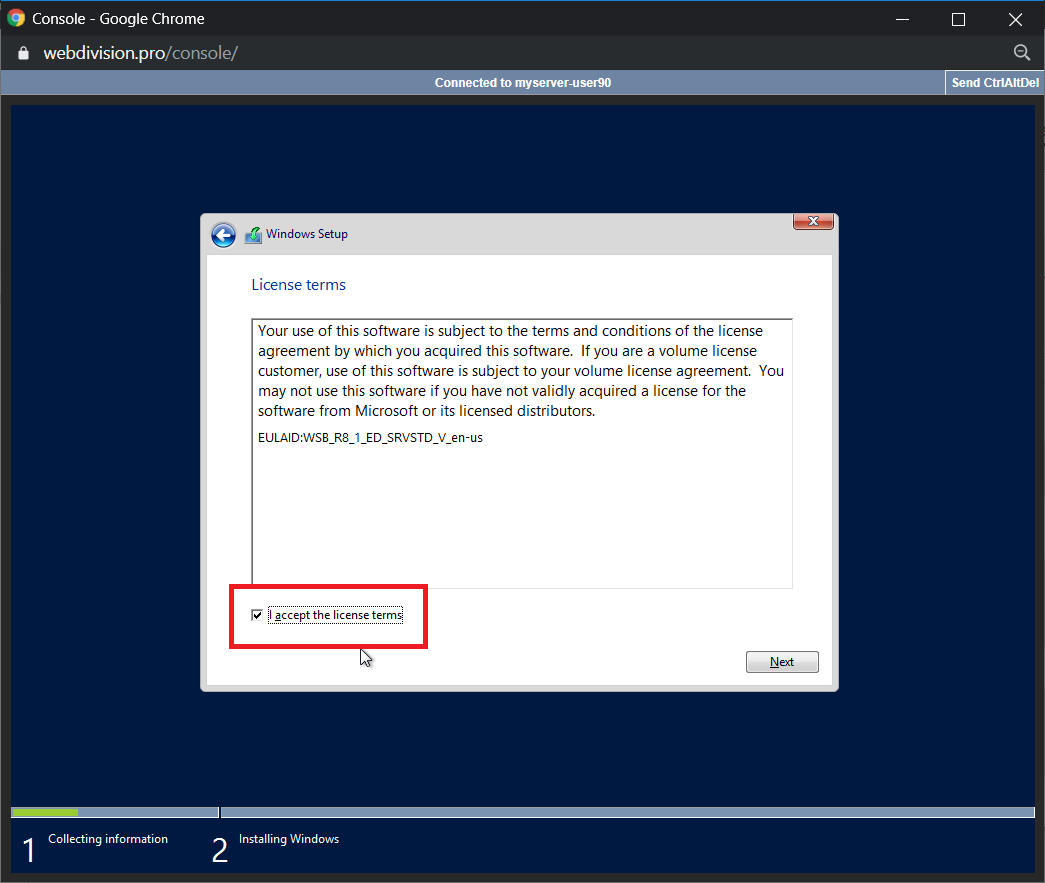
Task: Click the padlock site info icon
Action: click(24, 53)
